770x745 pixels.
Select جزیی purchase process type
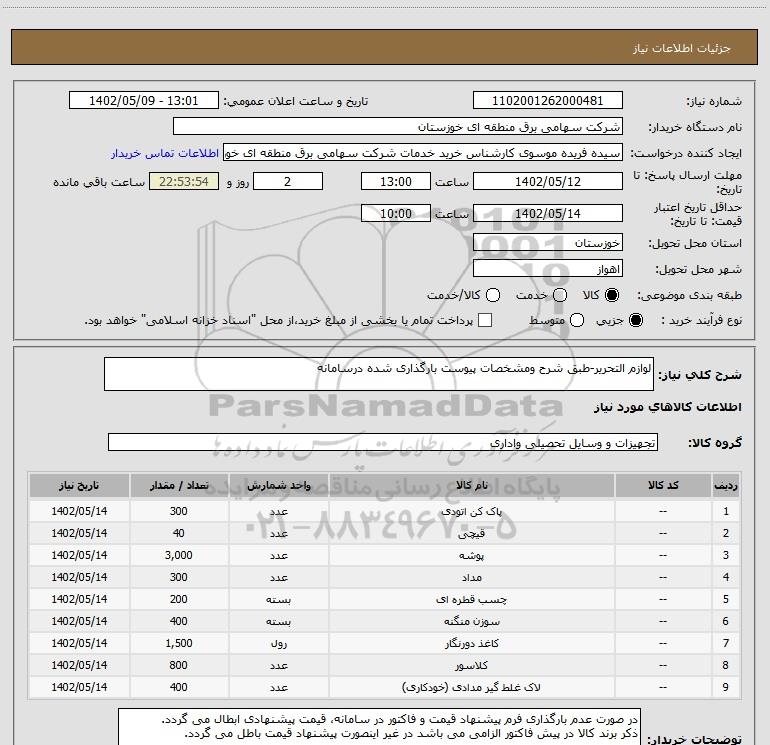[637, 321]
